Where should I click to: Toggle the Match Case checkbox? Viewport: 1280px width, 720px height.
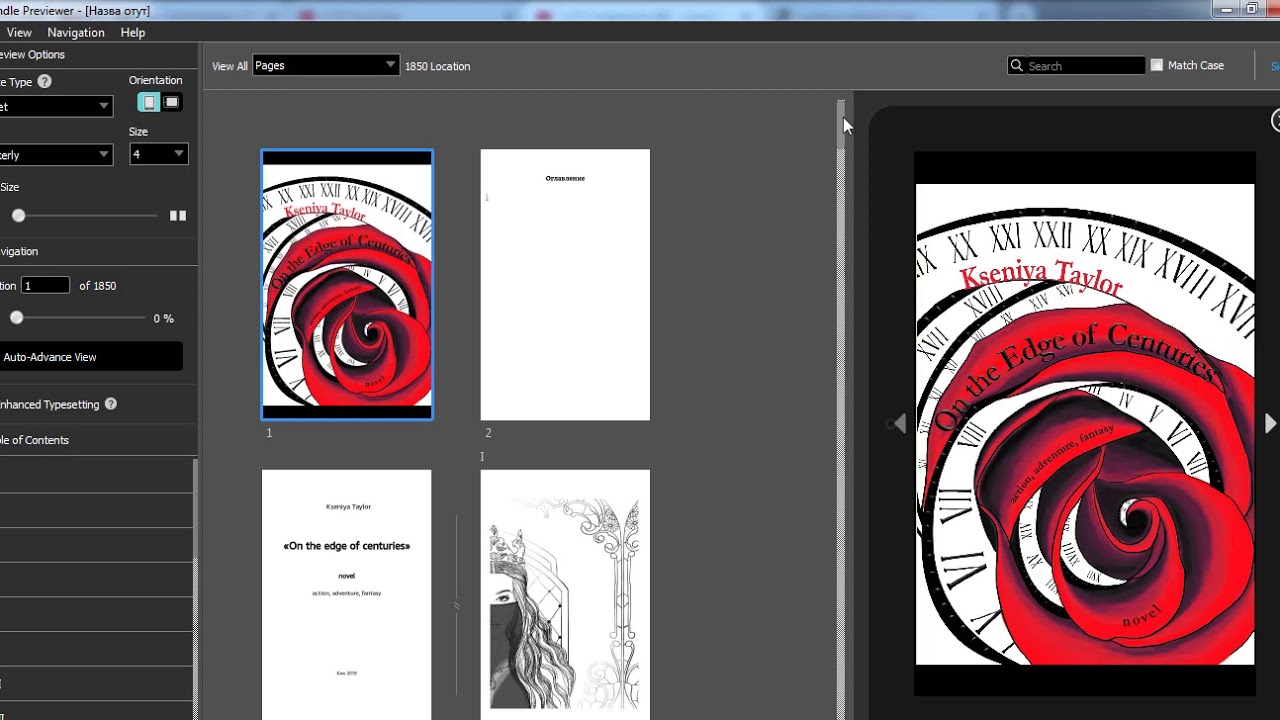1157,65
